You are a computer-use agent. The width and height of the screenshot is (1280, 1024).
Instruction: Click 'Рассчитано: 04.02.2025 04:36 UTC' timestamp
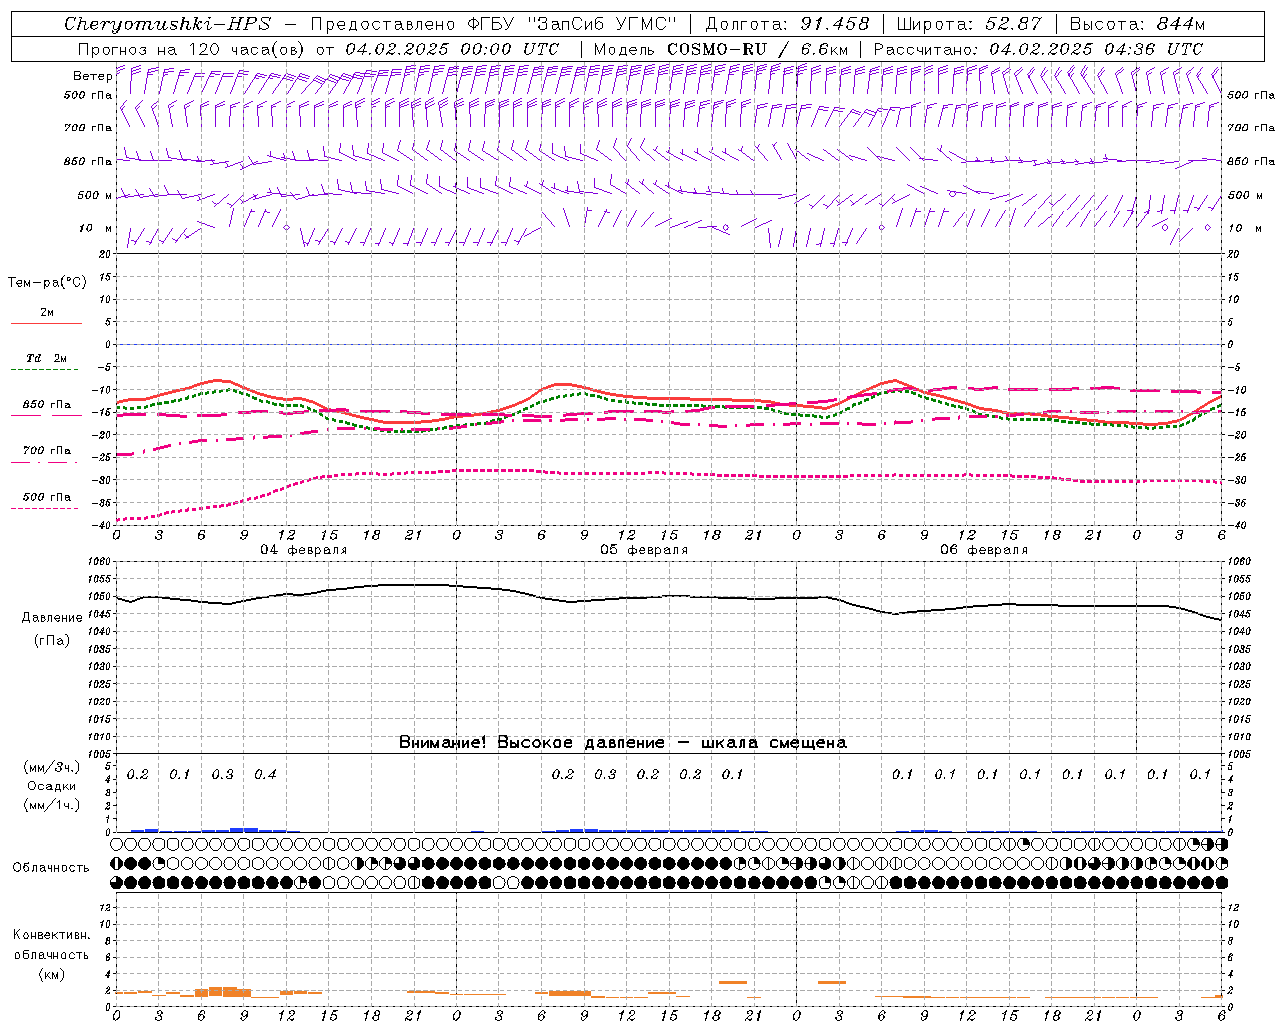click(1038, 49)
